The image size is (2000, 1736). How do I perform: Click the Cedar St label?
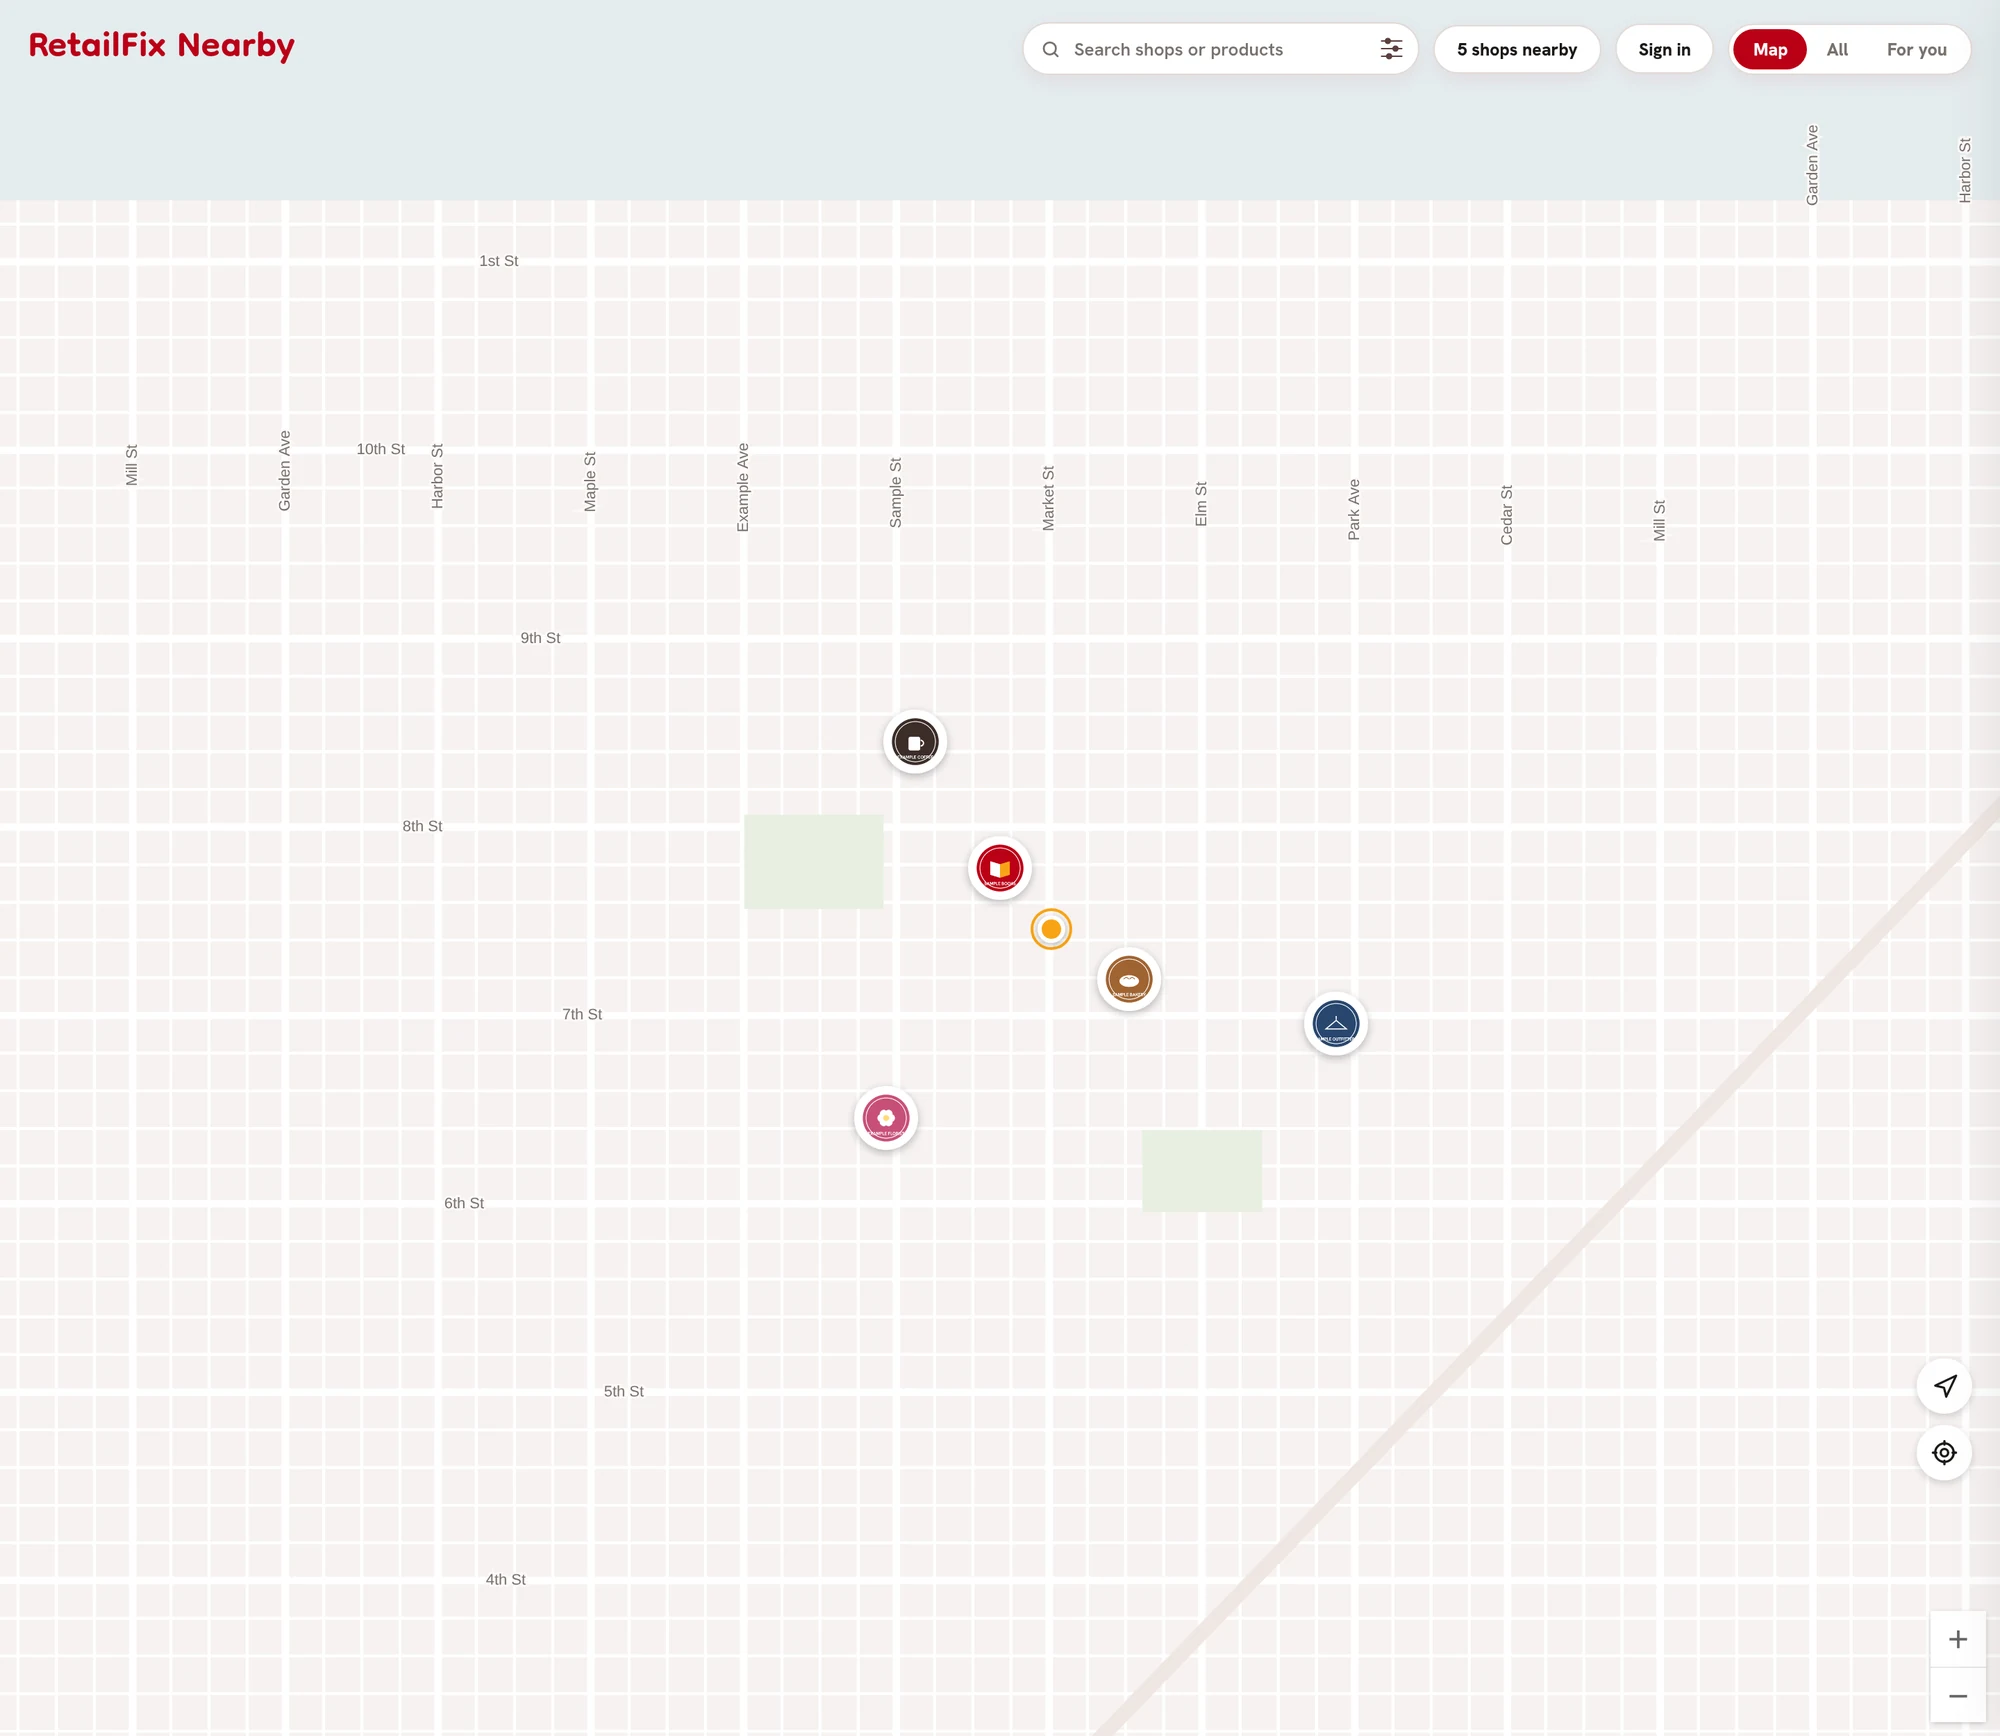click(1507, 515)
